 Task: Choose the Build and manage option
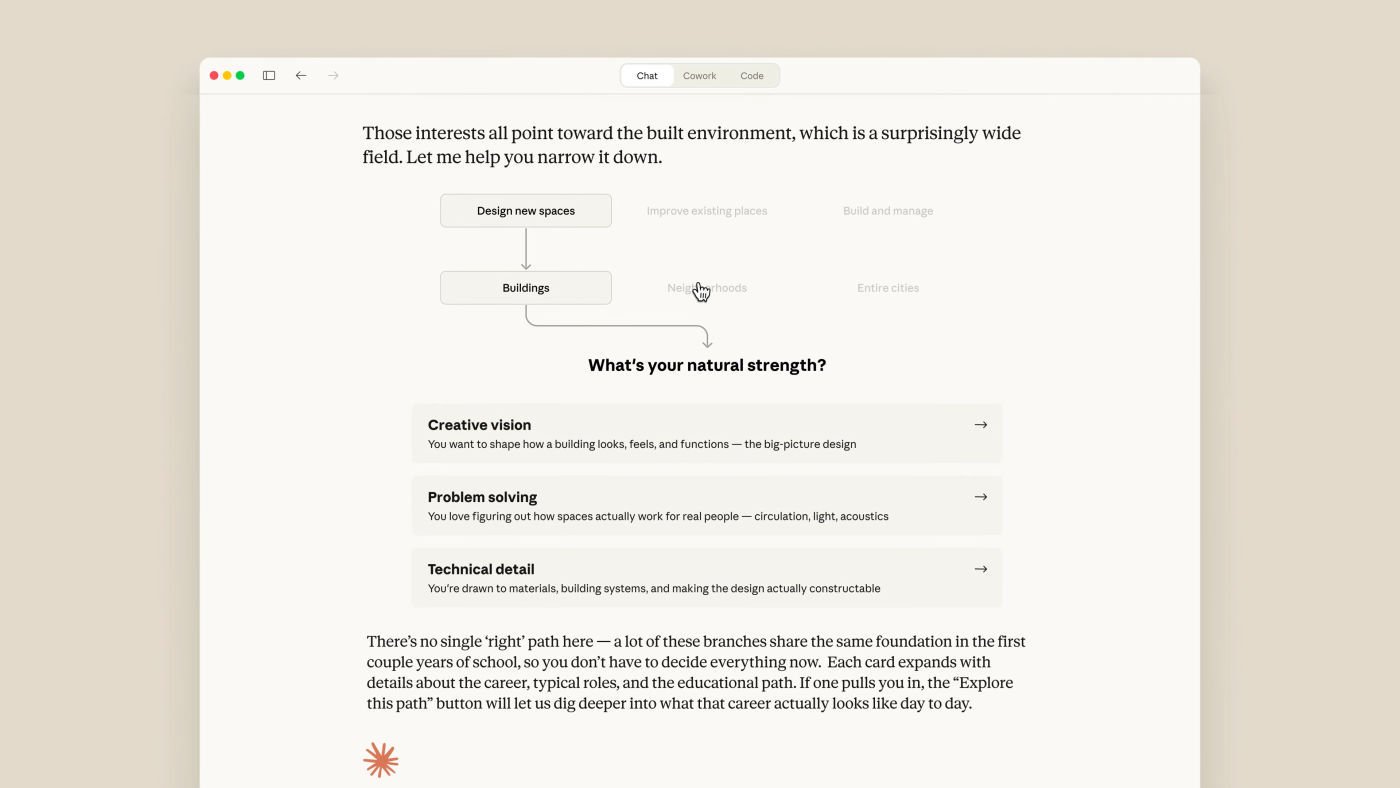(x=888, y=211)
